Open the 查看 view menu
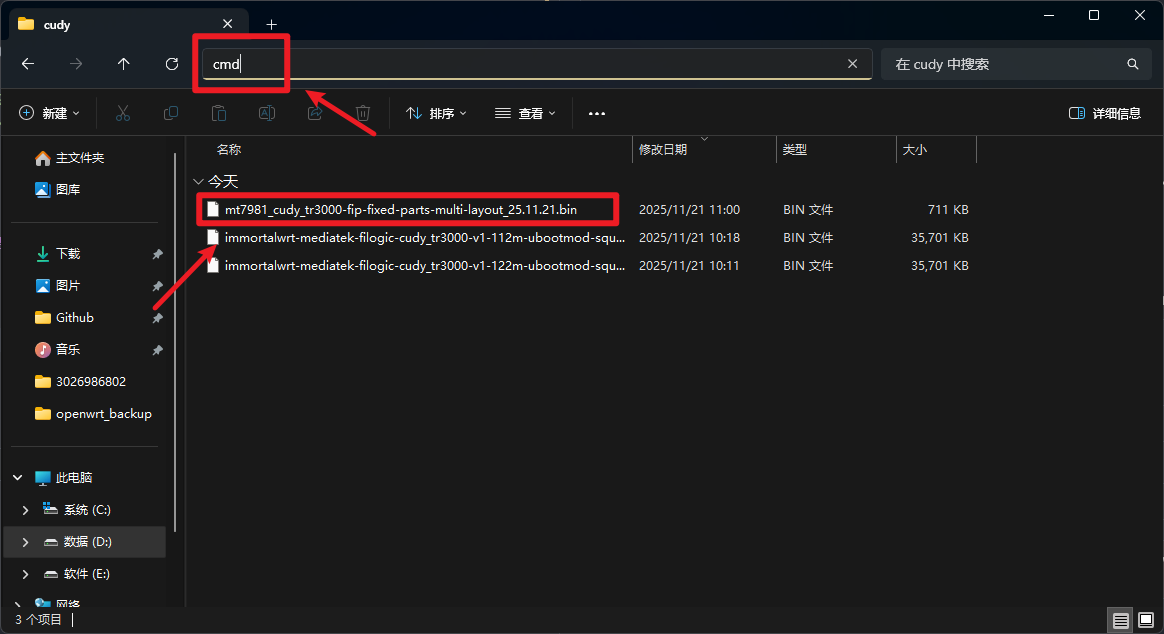The width and height of the screenshot is (1164, 634). 526,114
